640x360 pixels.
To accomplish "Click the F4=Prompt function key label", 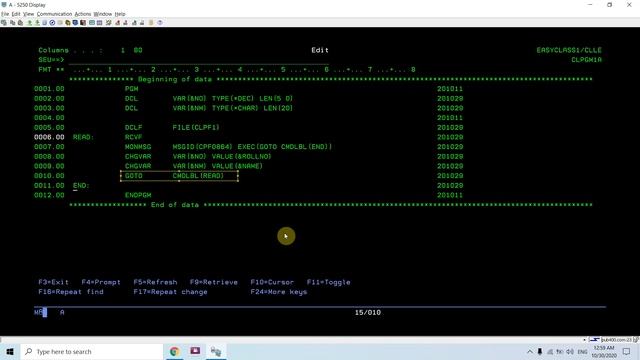I will [x=101, y=282].
